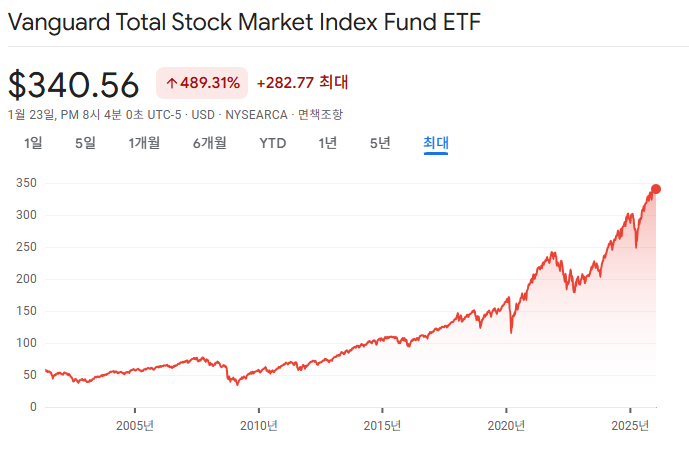Screen dimensions: 689x452
Task: Click the 489.31% gain badge
Action: [202, 83]
